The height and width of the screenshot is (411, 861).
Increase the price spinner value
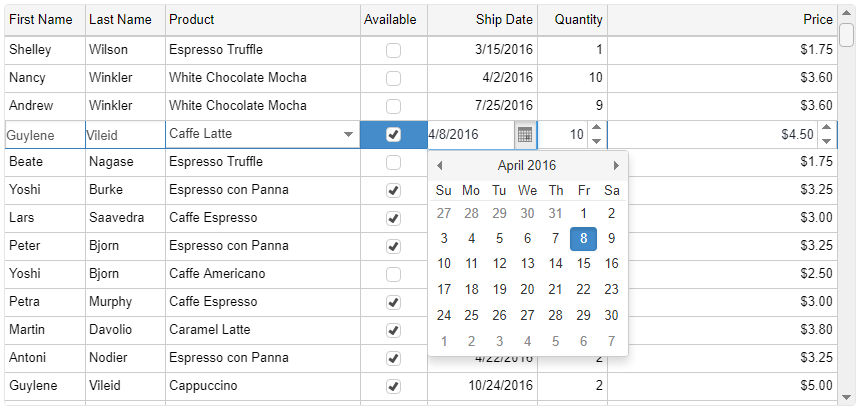(826, 128)
